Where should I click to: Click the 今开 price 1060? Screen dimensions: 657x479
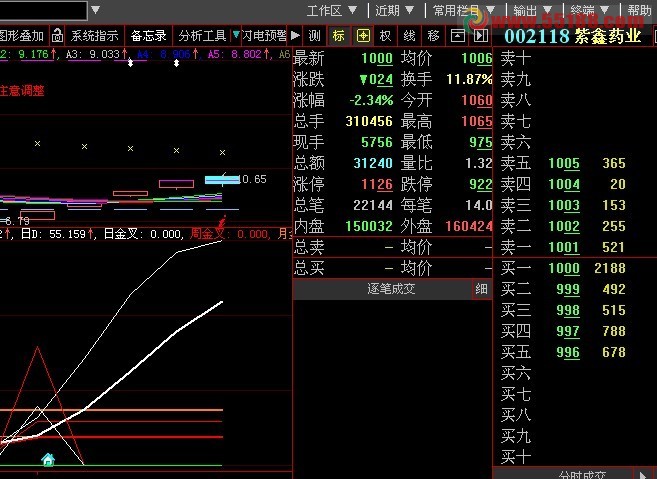pyautogui.click(x=477, y=100)
